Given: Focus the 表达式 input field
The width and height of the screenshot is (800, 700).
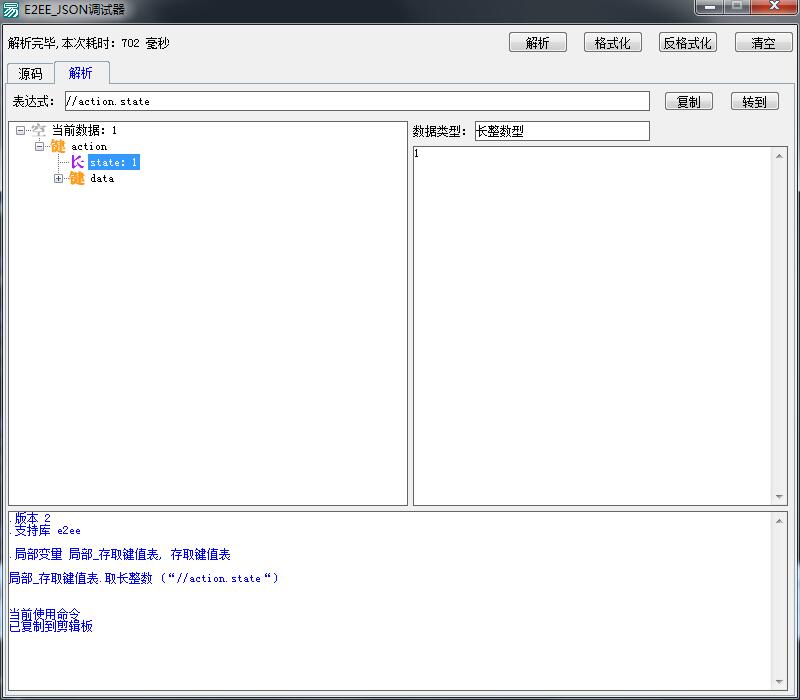Looking at the screenshot, I should tap(357, 101).
